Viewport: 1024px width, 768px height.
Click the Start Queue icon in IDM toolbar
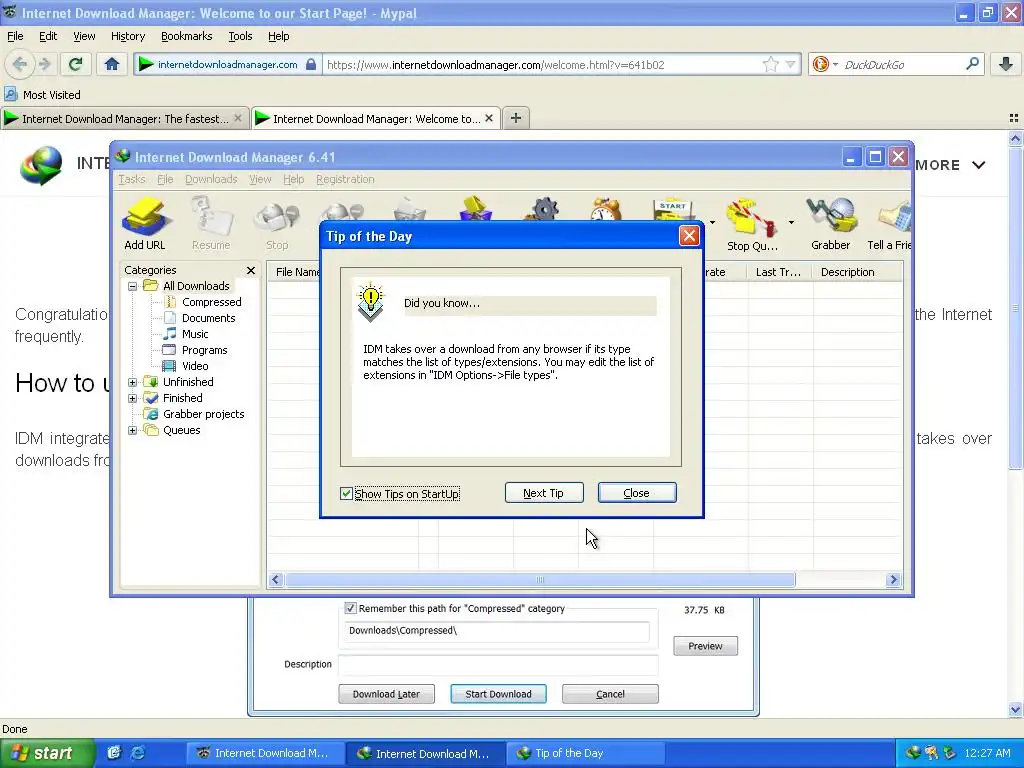pyautogui.click(x=673, y=210)
